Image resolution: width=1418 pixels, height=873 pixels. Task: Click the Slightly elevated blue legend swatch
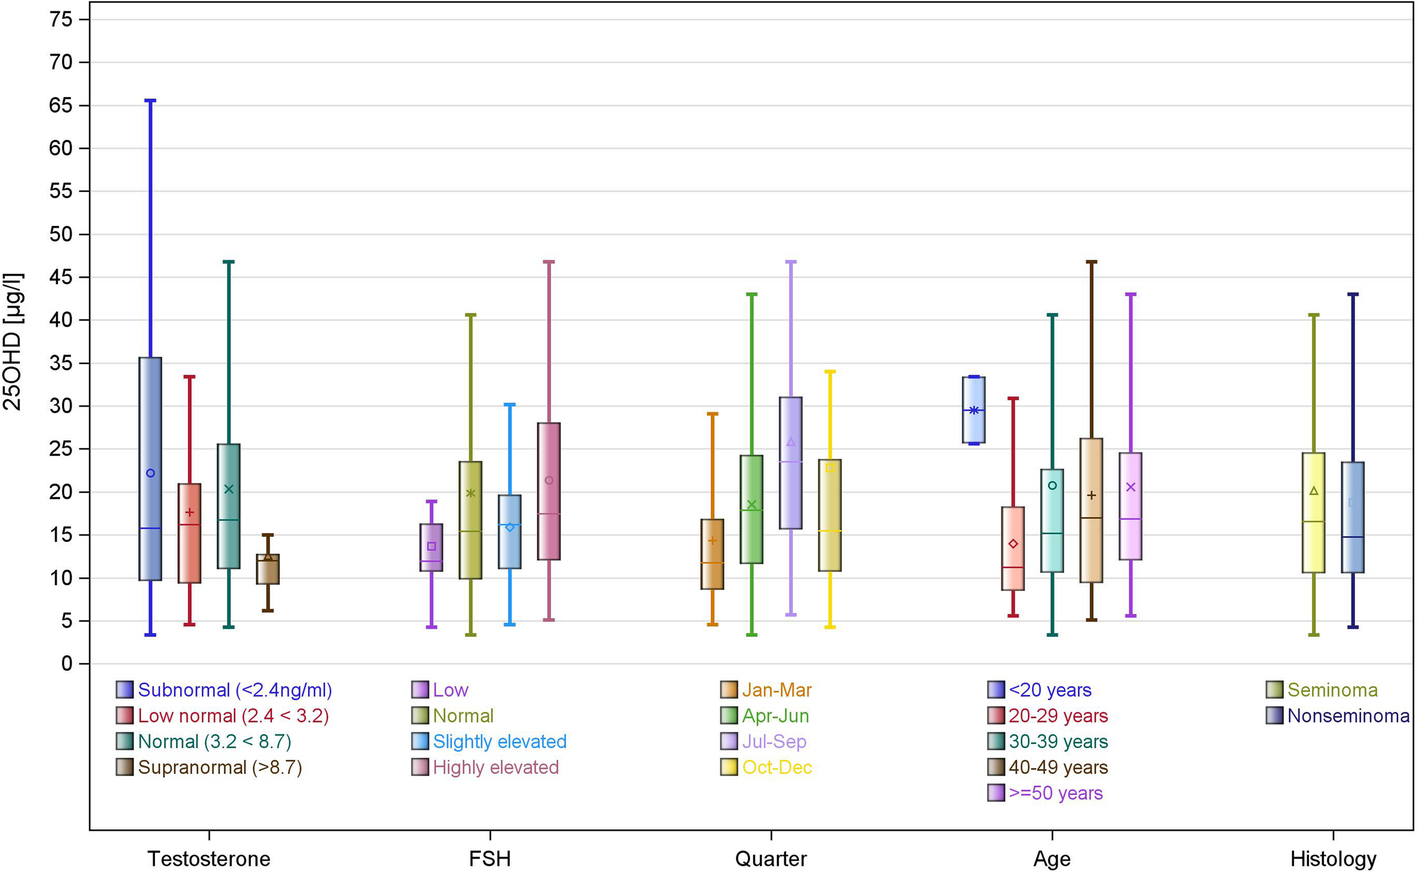pos(420,742)
